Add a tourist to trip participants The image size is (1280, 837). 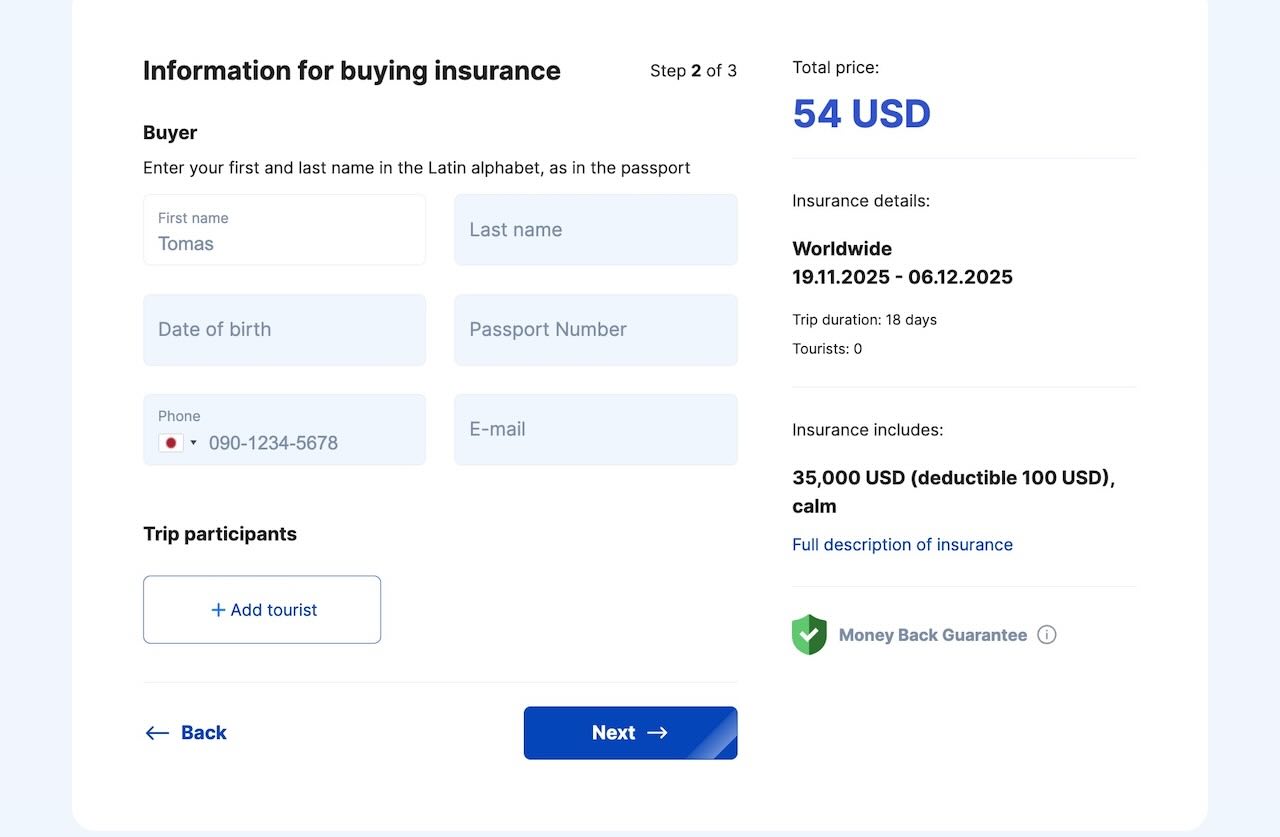pyautogui.click(x=262, y=610)
